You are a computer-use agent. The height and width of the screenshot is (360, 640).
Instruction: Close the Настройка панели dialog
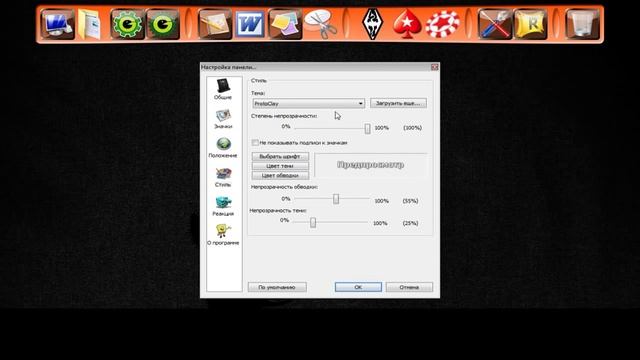pos(435,67)
